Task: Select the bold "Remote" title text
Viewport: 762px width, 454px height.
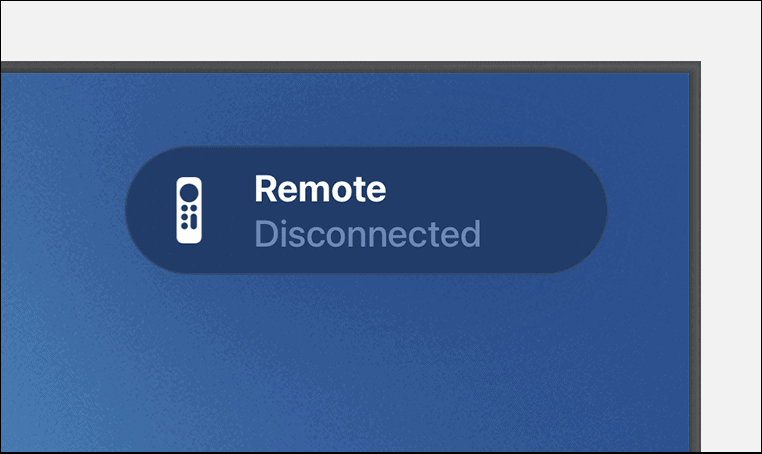Action: click(320, 189)
